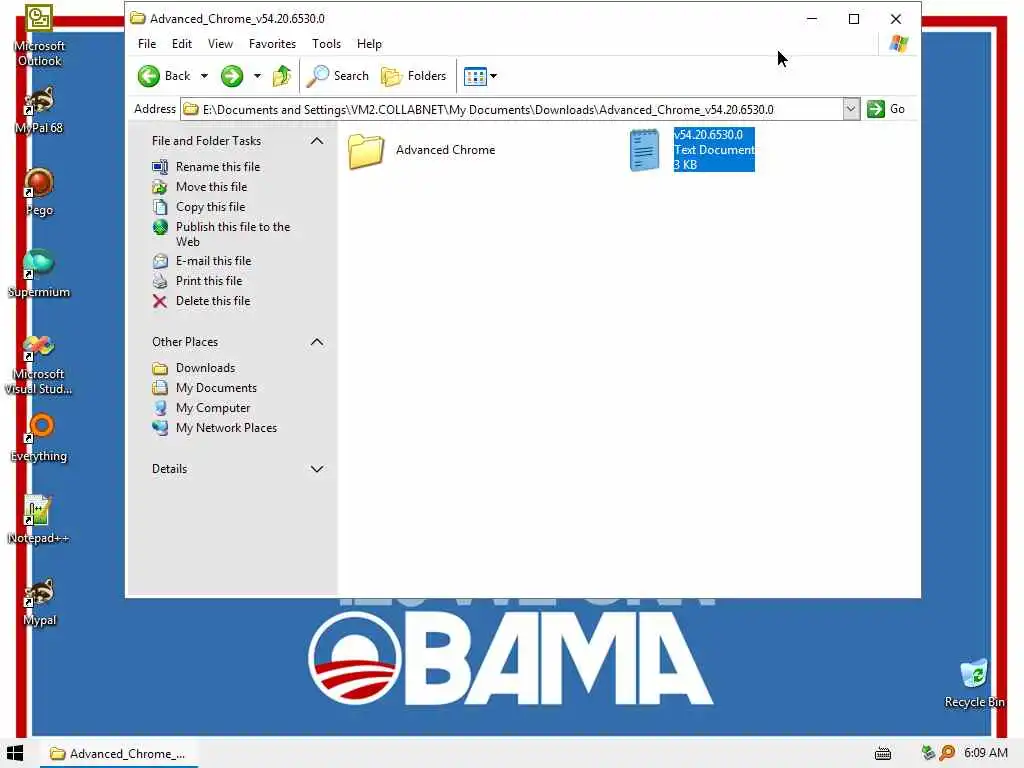Screen dimensions: 1024x768
Task: Go to My Documents in Other Places
Action: (x=216, y=388)
